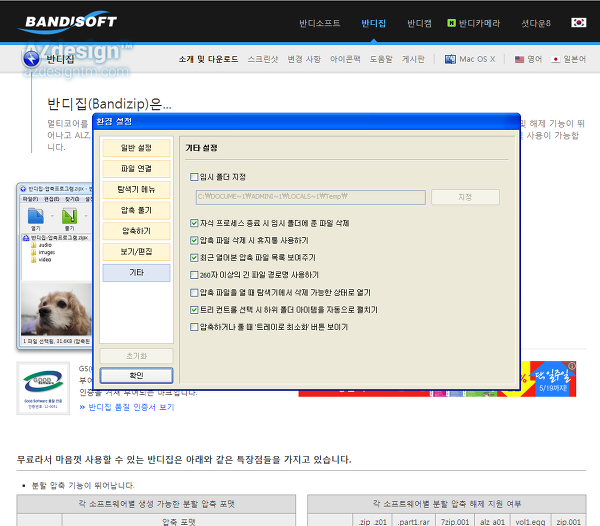Screen dimensions: 600x526
Task: Click the status bar text 1 파일 선택됨
Action: (56, 341)
